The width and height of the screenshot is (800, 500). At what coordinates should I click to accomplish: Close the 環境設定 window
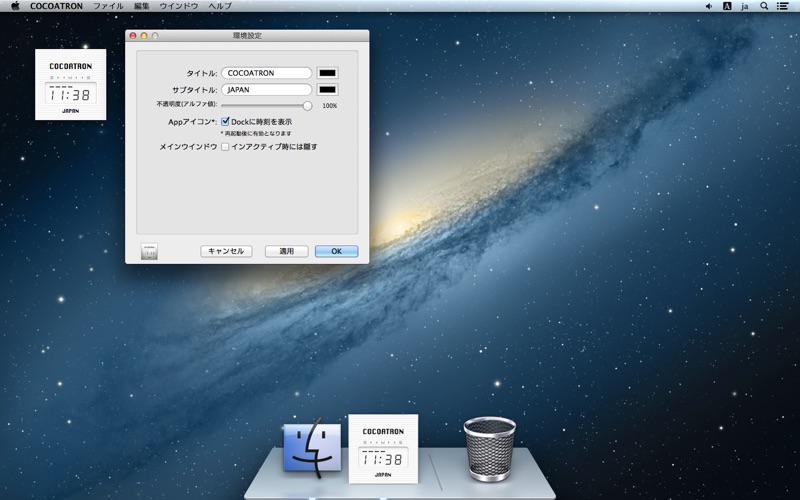point(133,36)
